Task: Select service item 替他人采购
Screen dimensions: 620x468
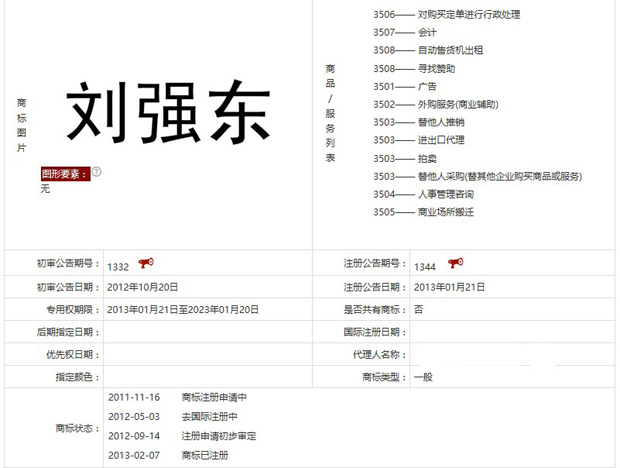Action: pyautogui.click(x=478, y=176)
